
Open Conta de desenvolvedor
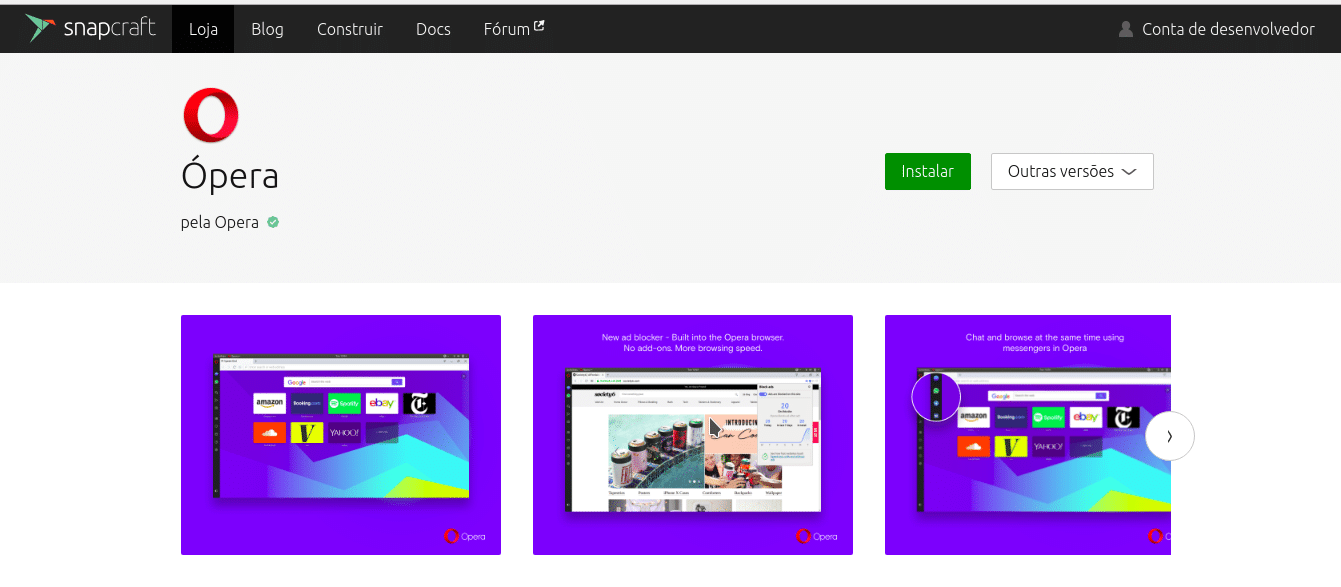point(1228,29)
